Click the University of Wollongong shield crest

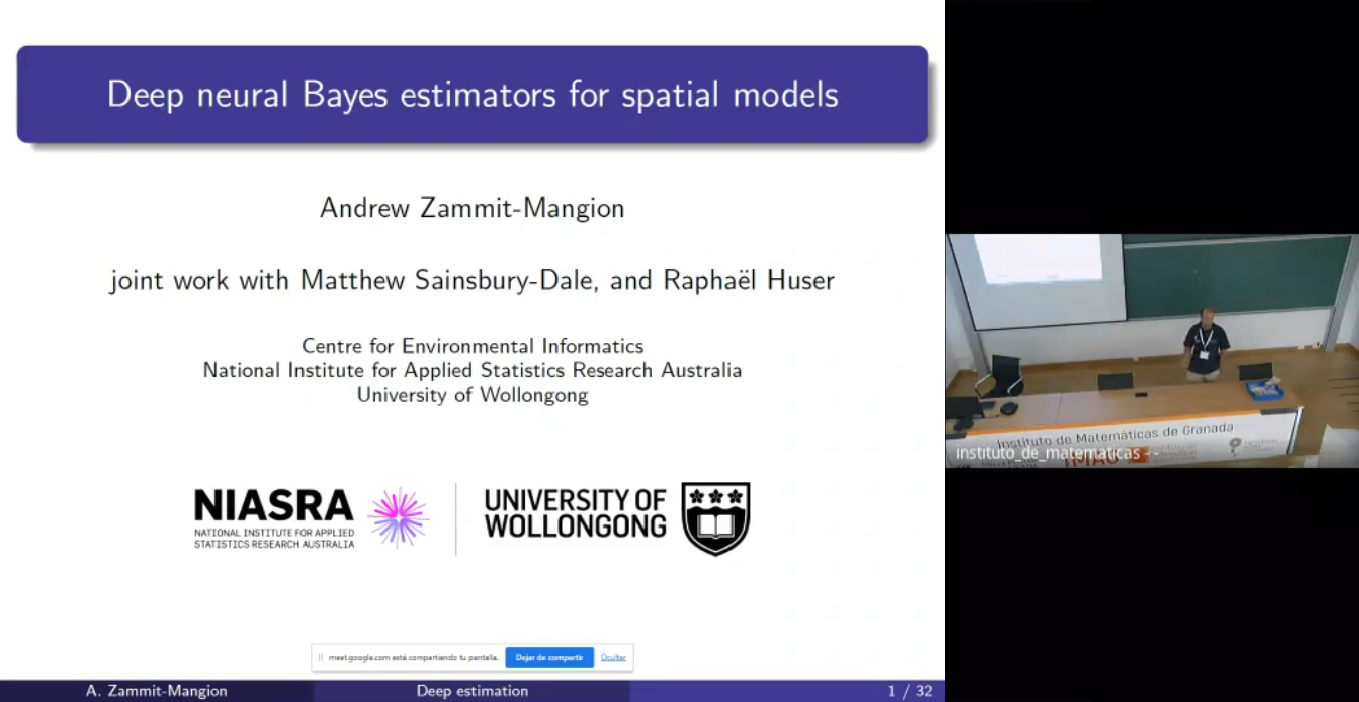click(715, 518)
